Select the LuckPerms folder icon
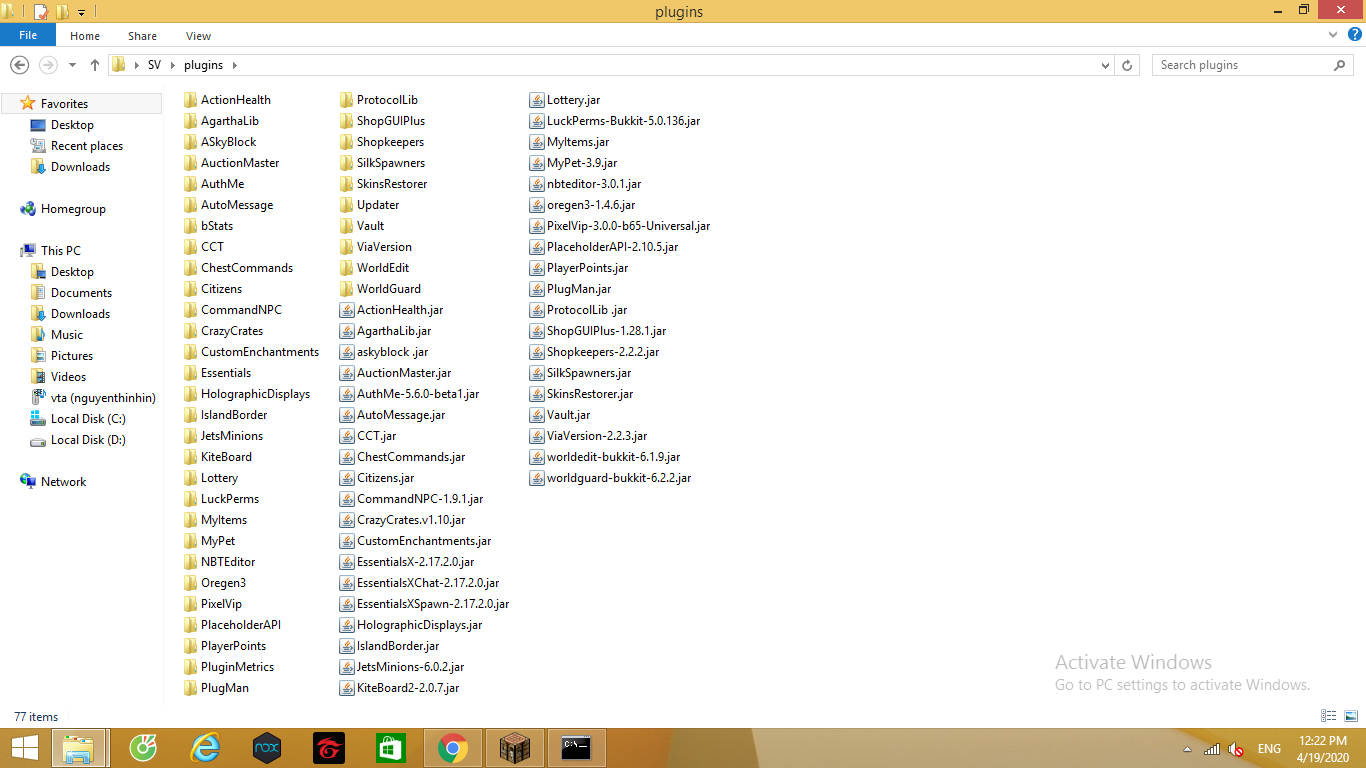 (x=191, y=499)
